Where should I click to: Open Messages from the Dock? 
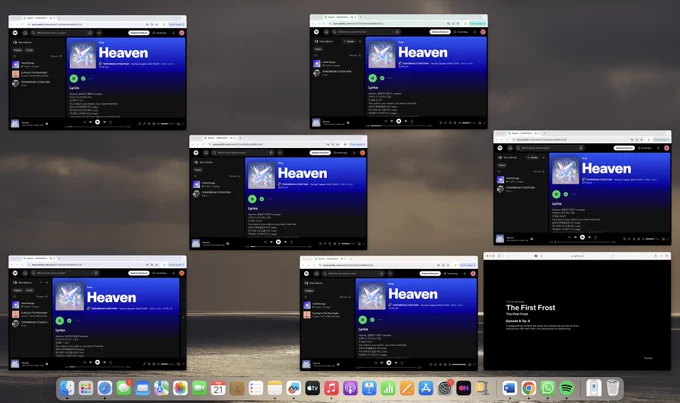click(x=124, y=388)
